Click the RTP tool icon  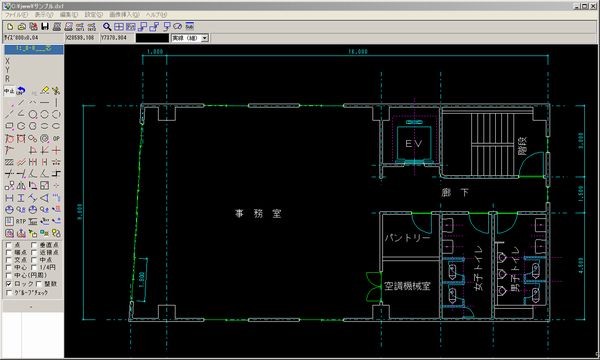tap(21, 222)
